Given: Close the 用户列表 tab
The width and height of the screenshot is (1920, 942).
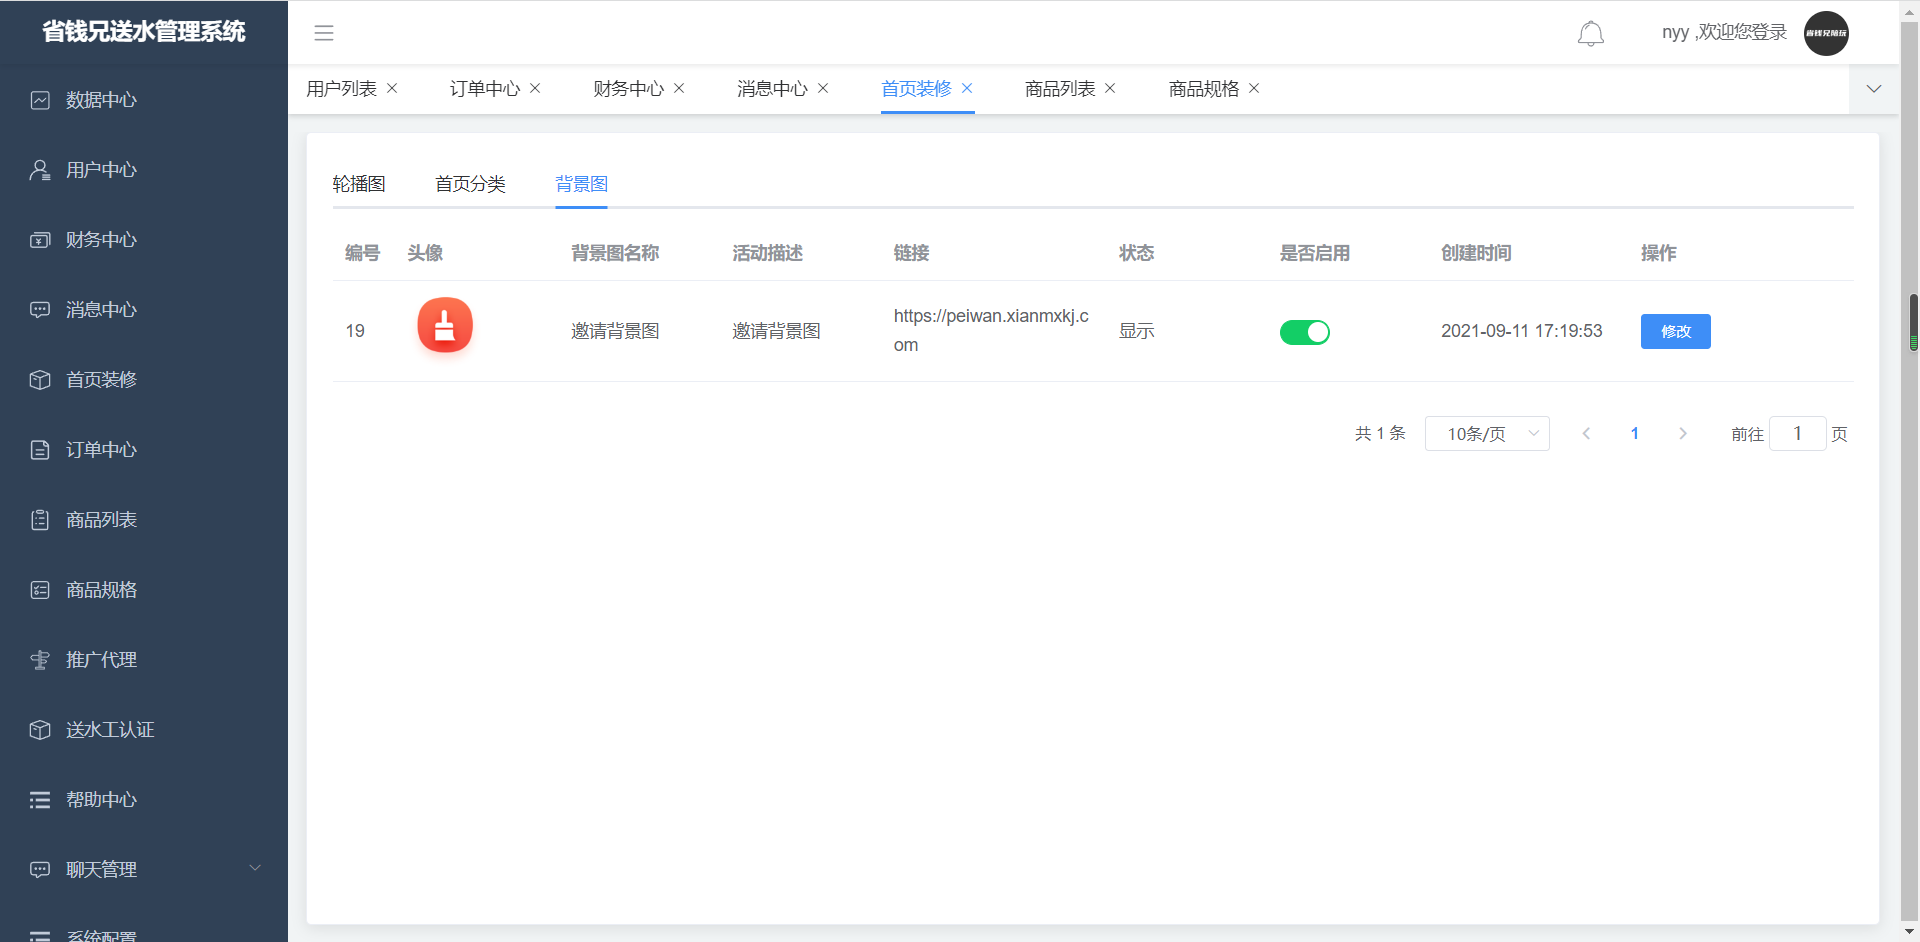Looking at the screenshot, I should tap(392, 88).
